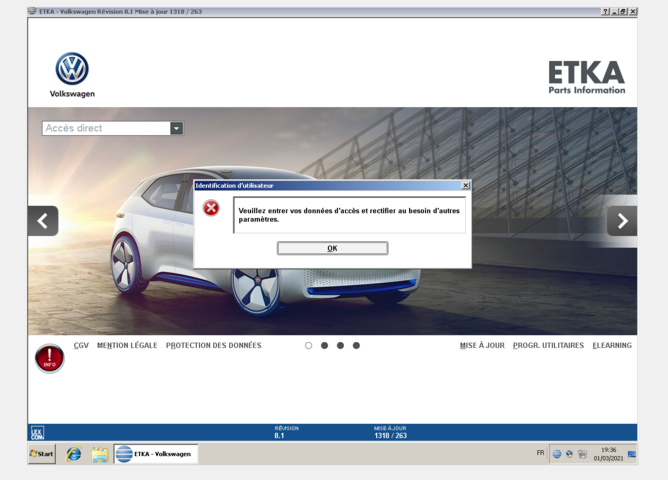Screen dimensions: 668x480
Task: Click the show desktop tray icon
Action: pyautogui.click(x=632, y=454)
